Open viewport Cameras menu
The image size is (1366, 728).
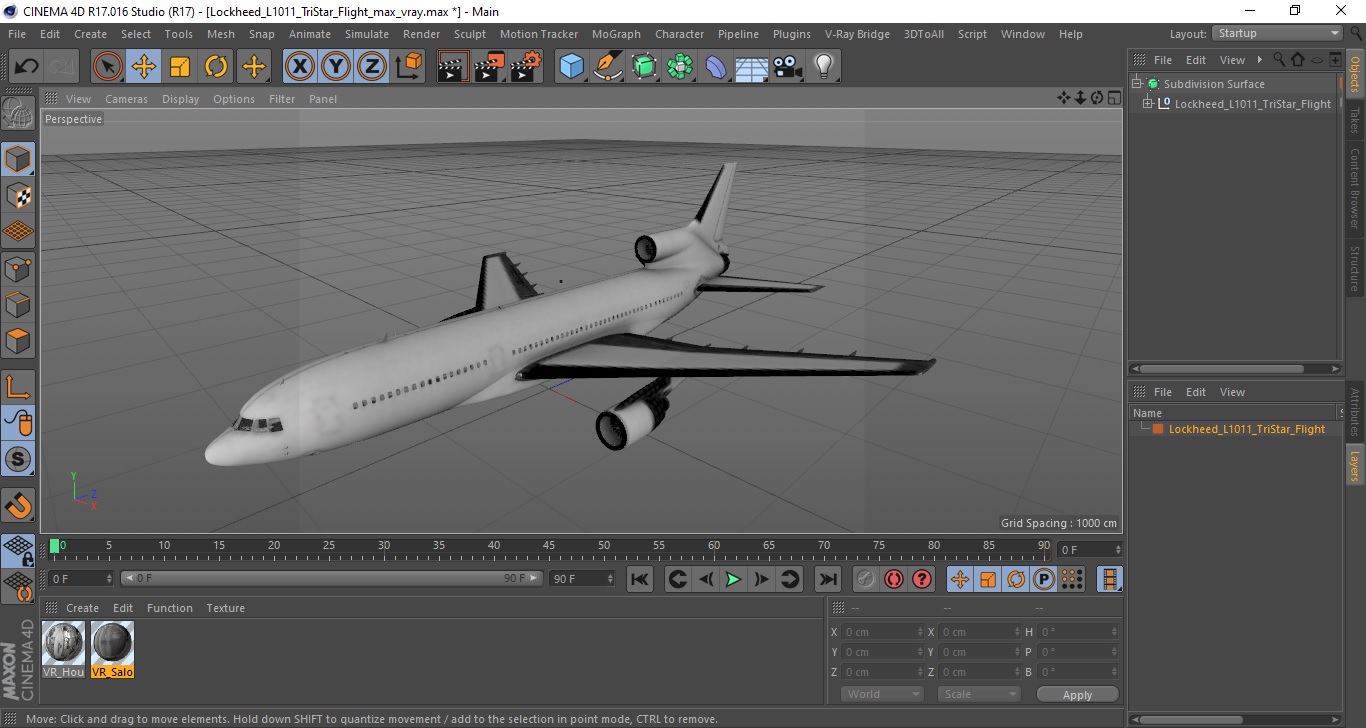126,99
